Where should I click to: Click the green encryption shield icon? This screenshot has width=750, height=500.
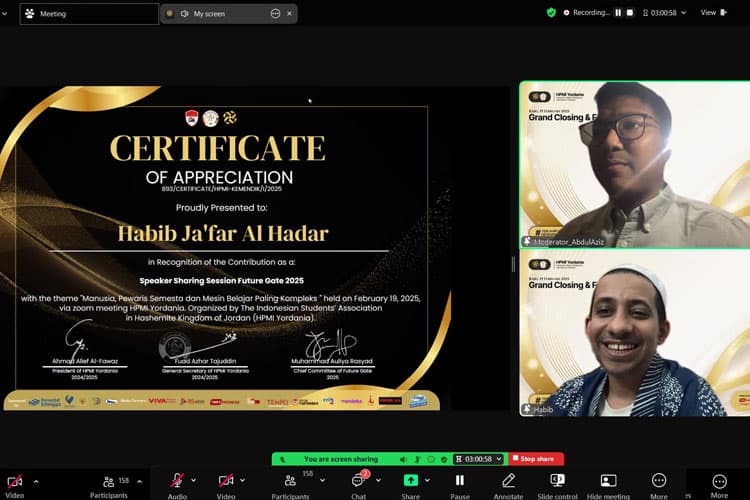[551, 13]
